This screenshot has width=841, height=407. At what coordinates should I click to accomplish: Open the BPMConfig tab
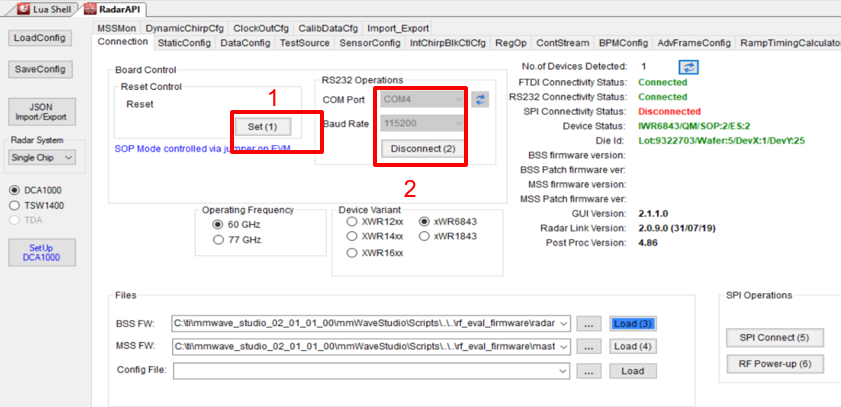pyautogui.click(x=623, y=43)
